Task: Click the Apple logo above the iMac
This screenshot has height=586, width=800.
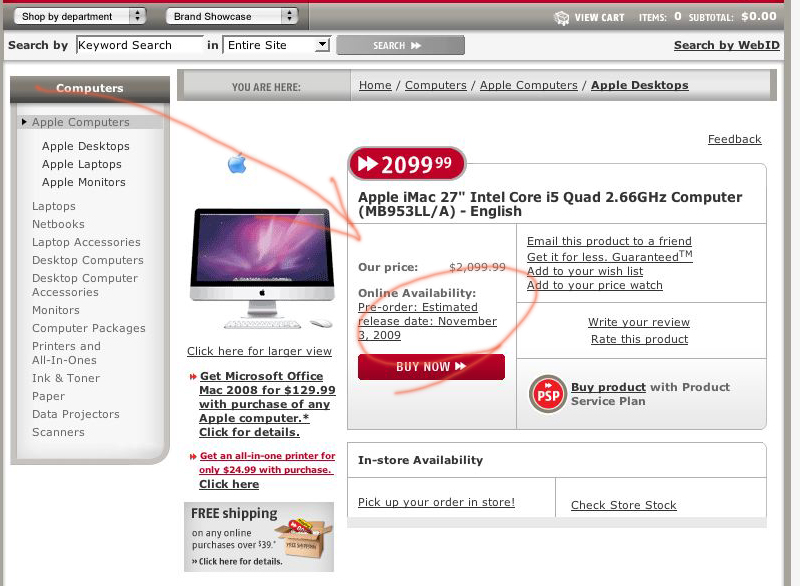Action: point(237,163)
